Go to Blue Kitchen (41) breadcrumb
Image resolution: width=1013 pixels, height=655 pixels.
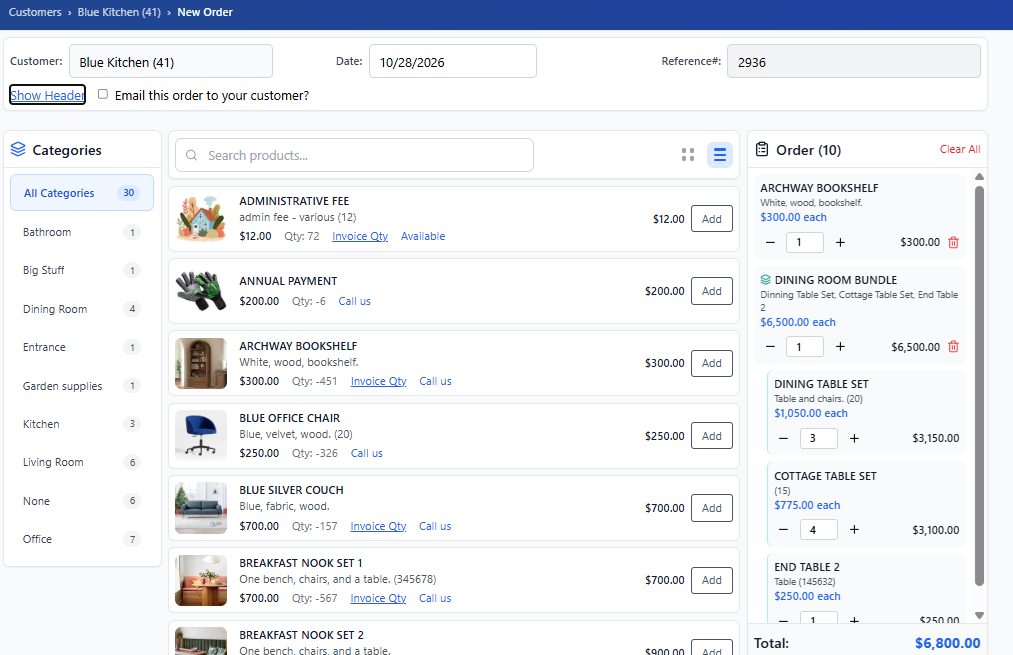click(x=119, y=12)
